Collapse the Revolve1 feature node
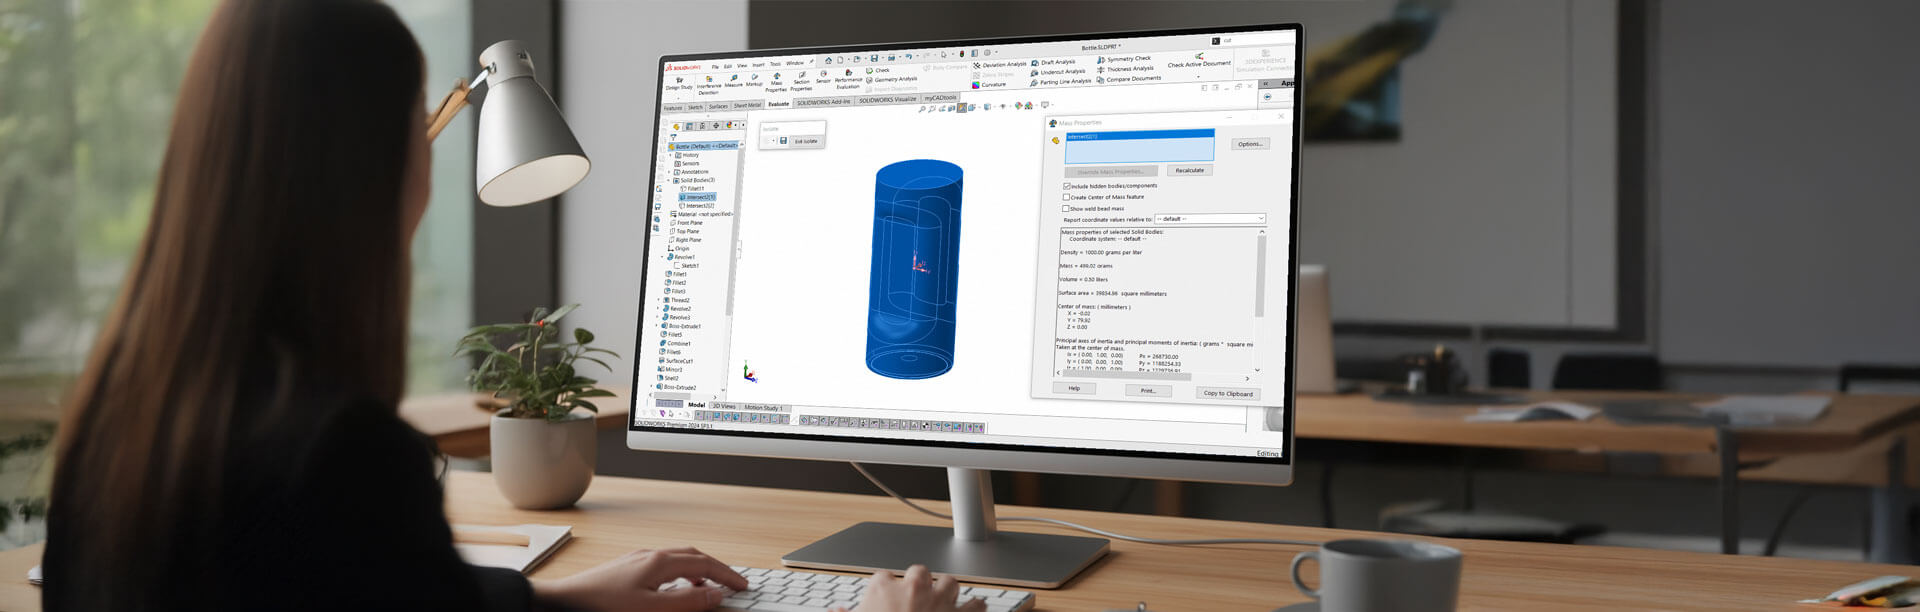 pyautogui.click(x=662, y=257)
